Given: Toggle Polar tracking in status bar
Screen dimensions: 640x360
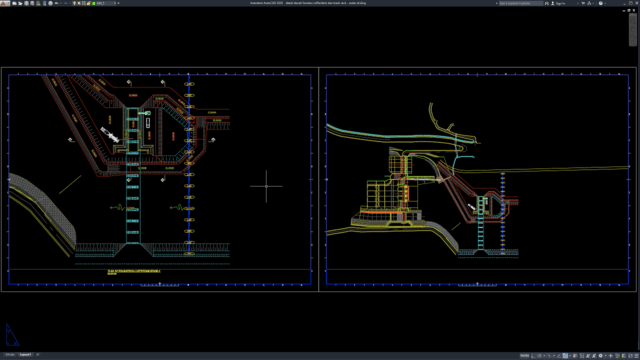Looking at the screenshot, I should click(539, 356).
